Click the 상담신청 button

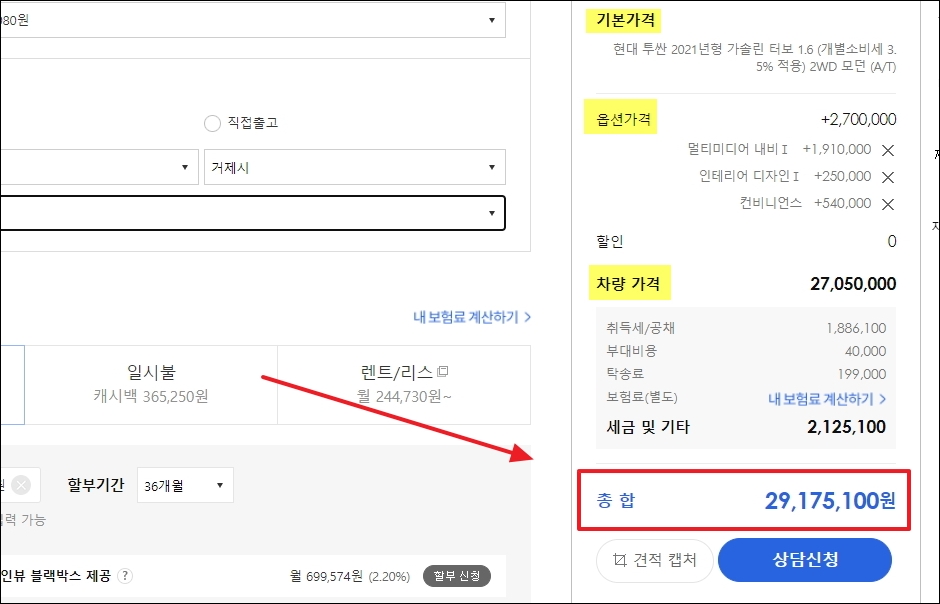[805, 560]
